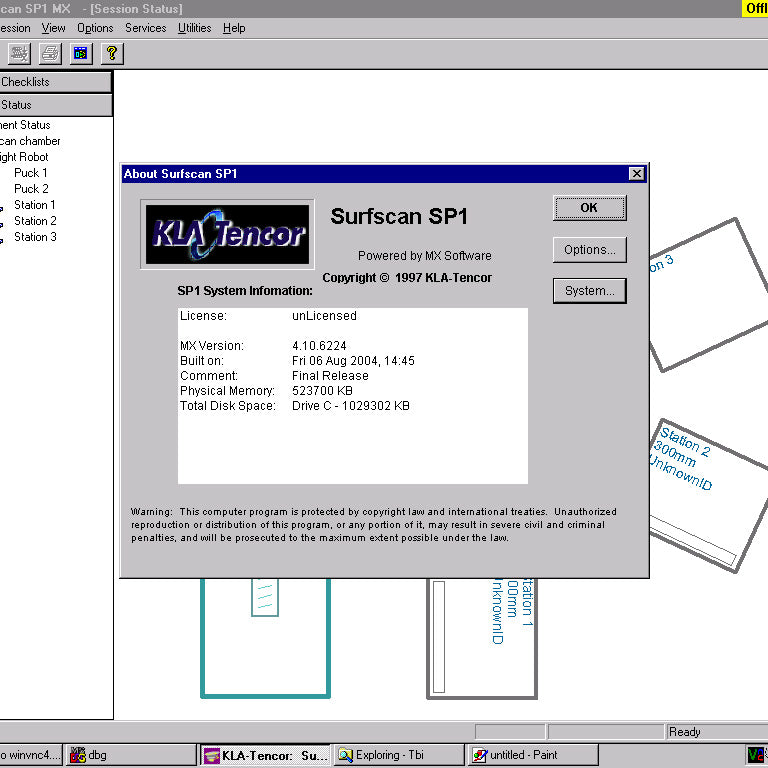Click Powered by MX Software text
768x768 pixels.
pos(425,256)
